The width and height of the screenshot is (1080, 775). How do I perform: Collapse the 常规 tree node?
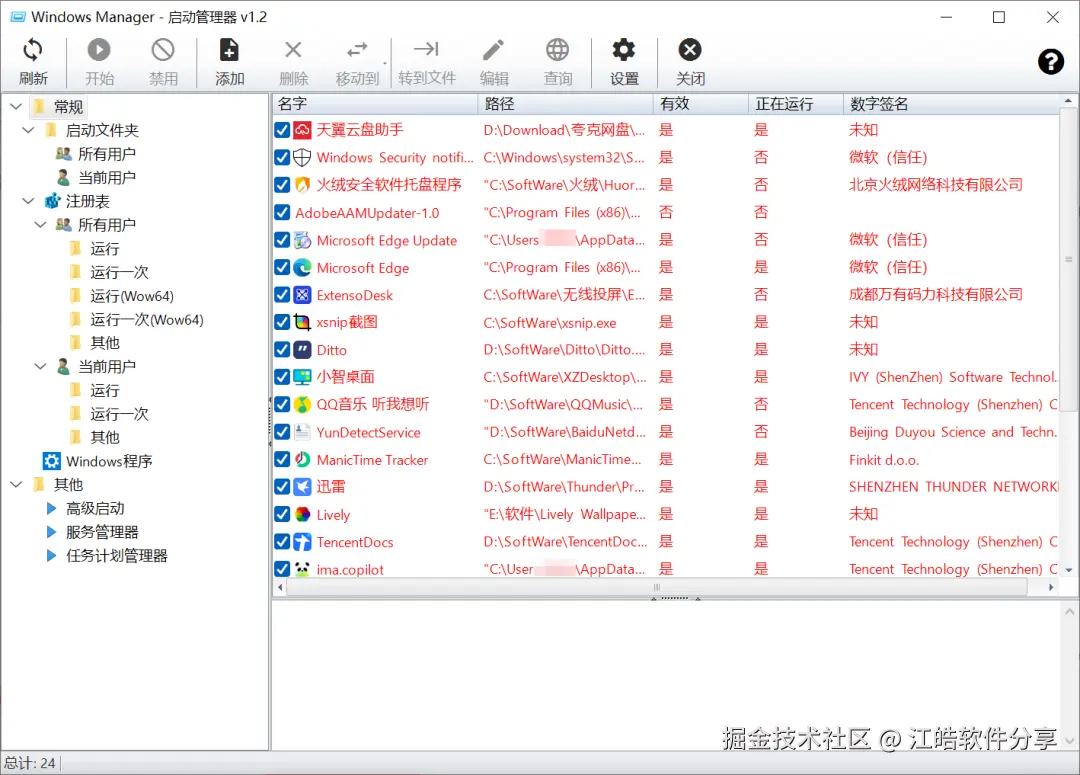[x=16, y=107]
